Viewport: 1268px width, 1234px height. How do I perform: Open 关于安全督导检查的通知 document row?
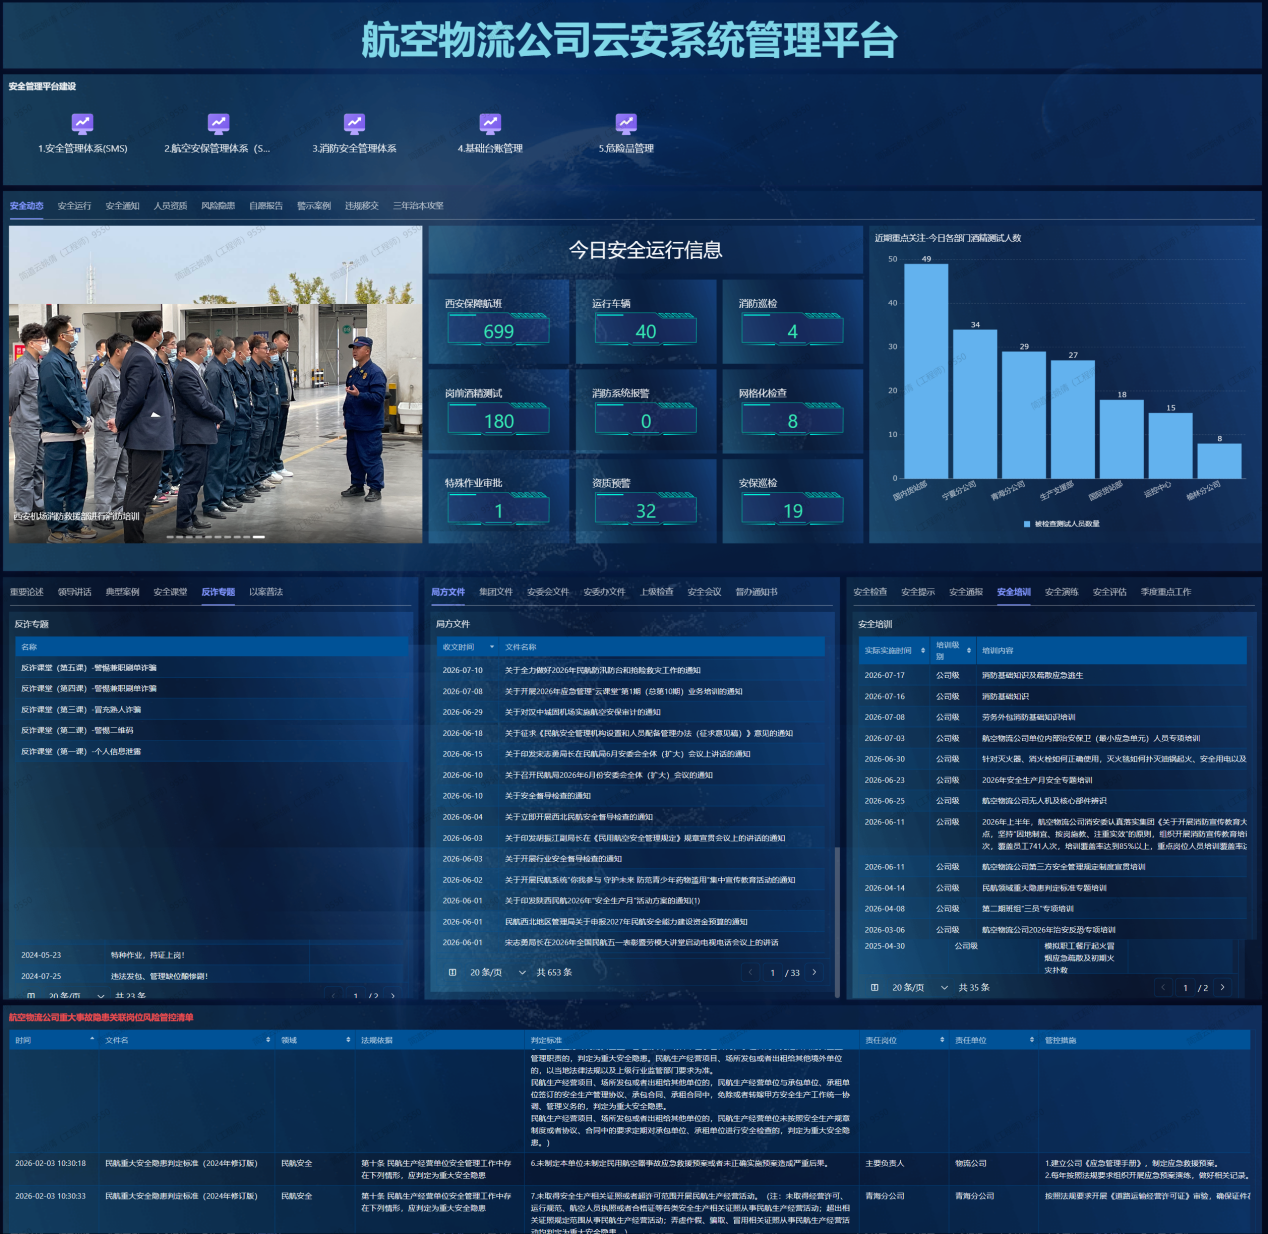click(x=631, y=796)
